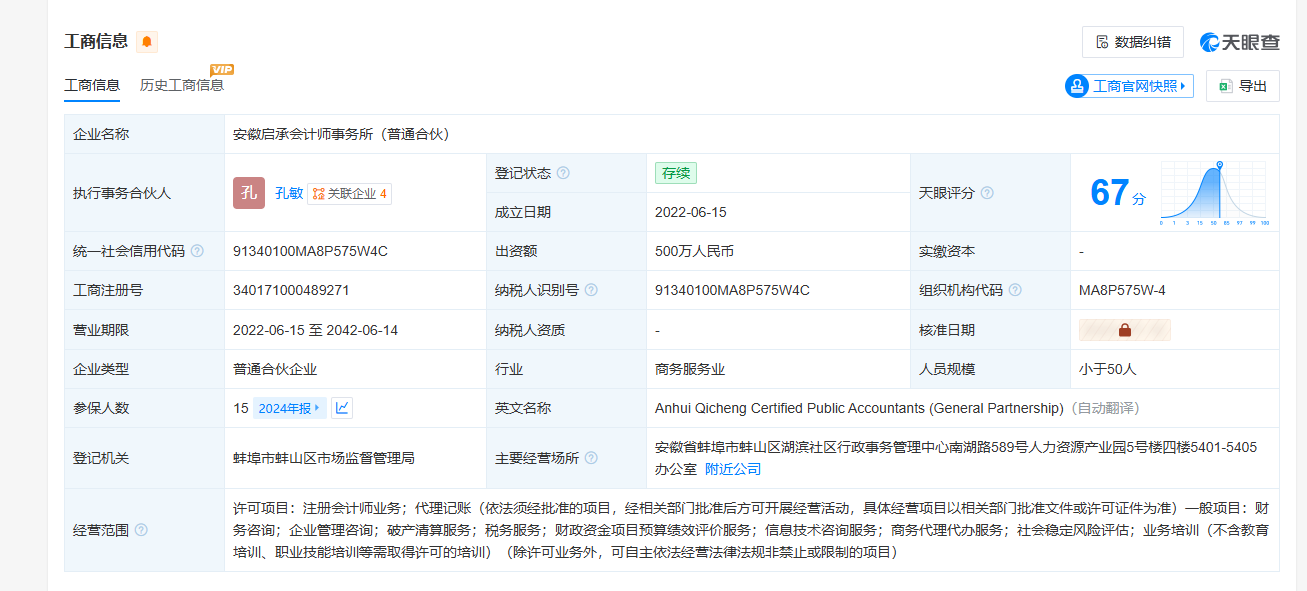Click help icon next to 登记状态
This screenshot has width=1307, height=591.
[x=563, y=173]
